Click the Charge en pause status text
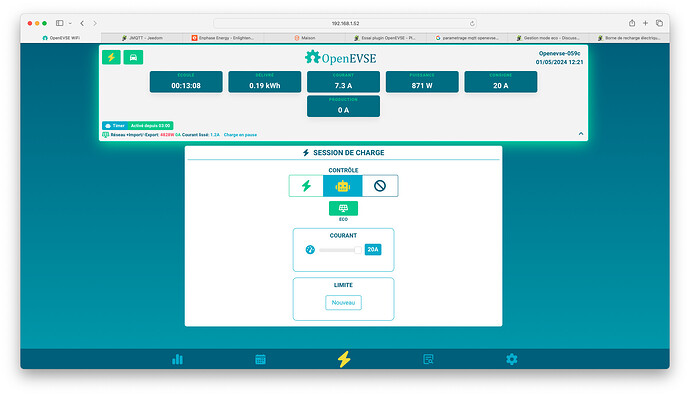The height and width of the screenshot is (396, 690). tap(240, 135)
